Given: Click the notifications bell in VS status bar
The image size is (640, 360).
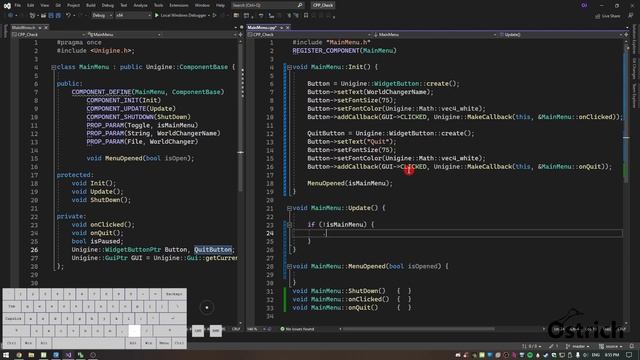Looking at the screenshot, I should pos(632,346).
